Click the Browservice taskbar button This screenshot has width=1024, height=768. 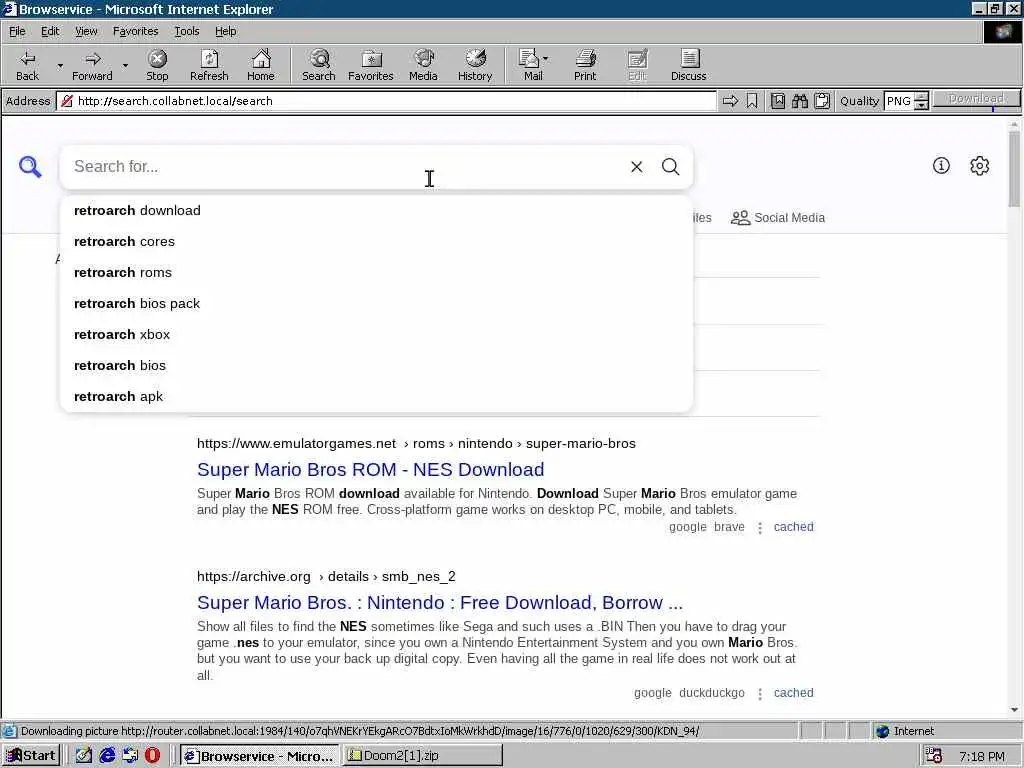259,756
